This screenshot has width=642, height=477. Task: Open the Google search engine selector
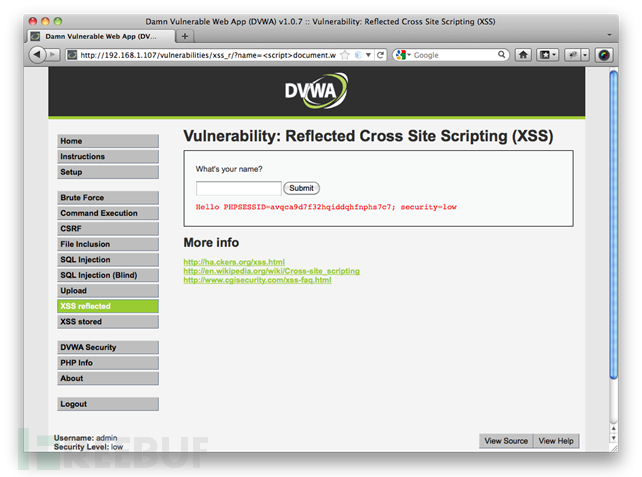coord(403,55)
